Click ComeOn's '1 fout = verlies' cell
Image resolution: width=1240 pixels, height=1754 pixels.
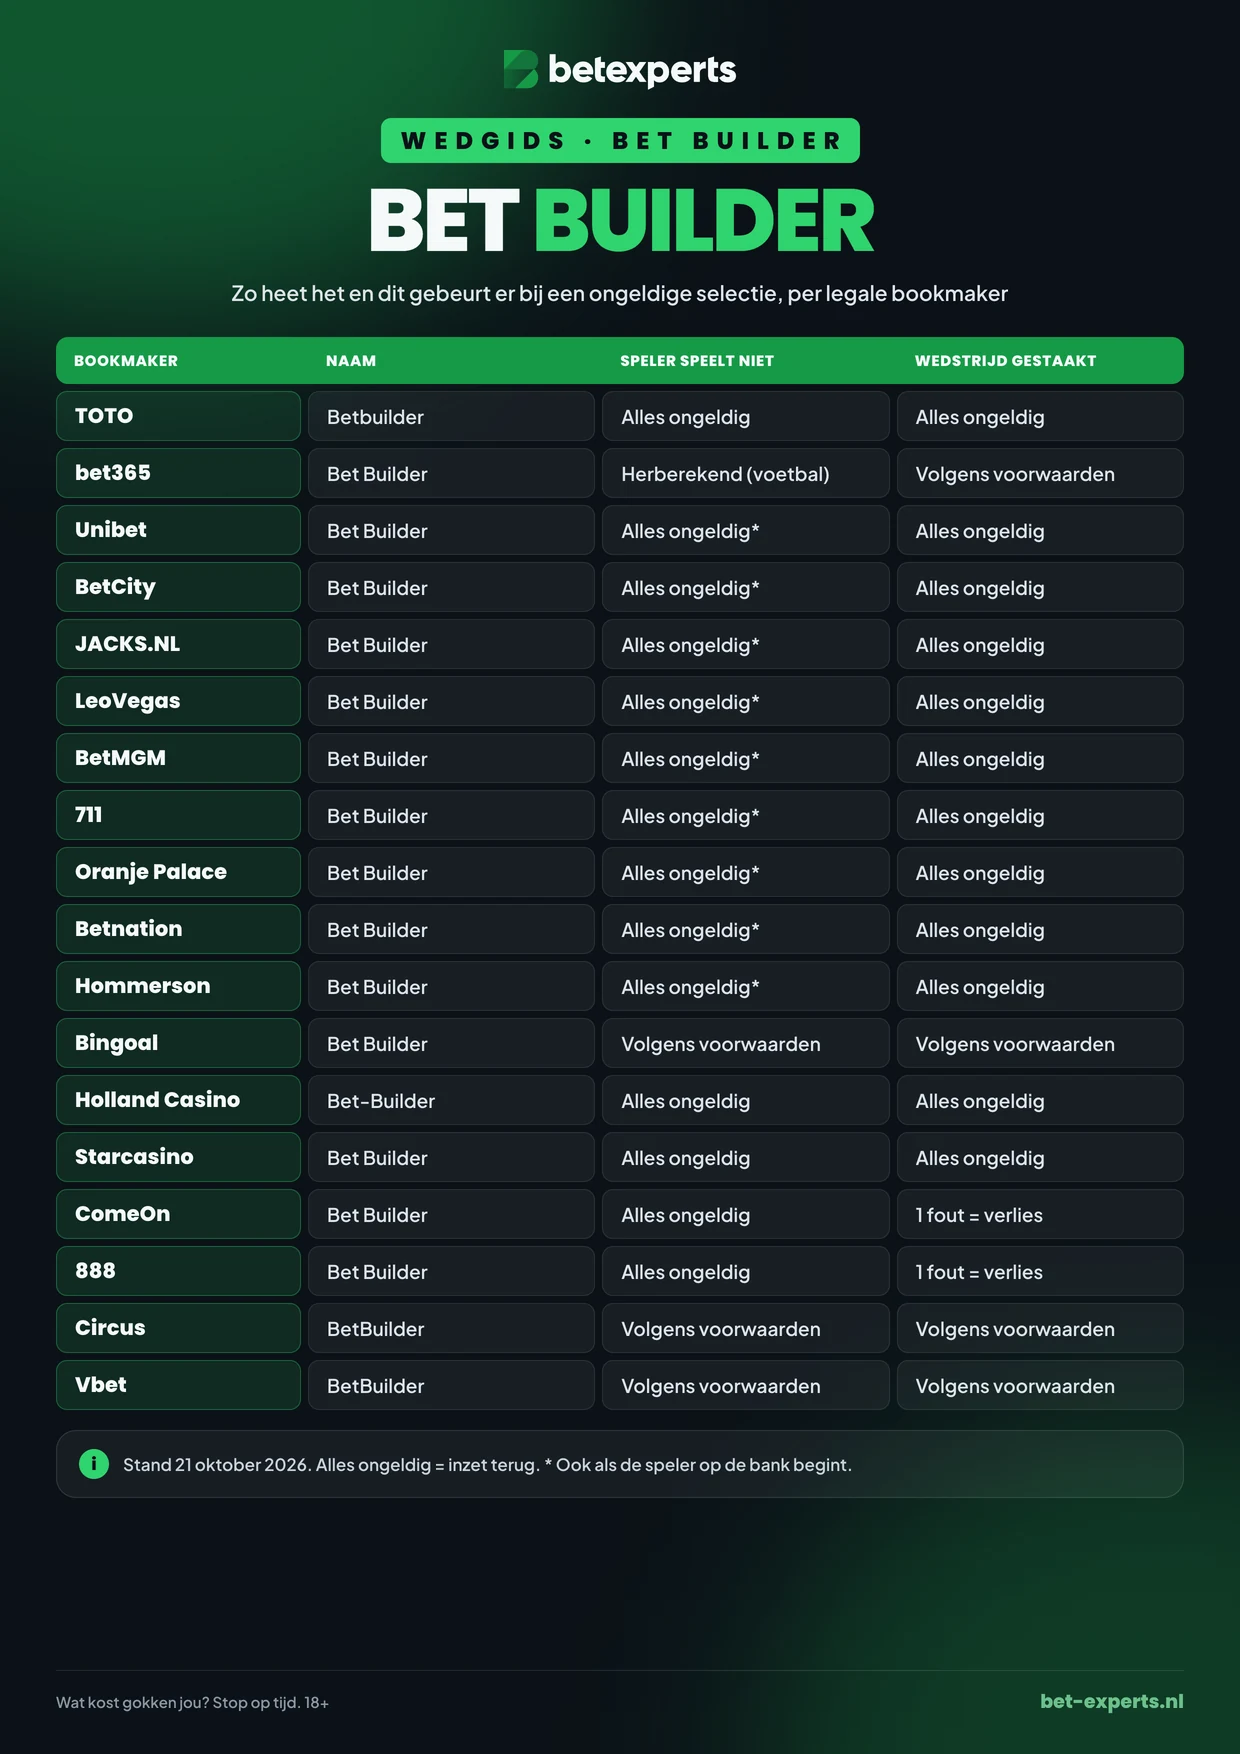point(1040,1214)
